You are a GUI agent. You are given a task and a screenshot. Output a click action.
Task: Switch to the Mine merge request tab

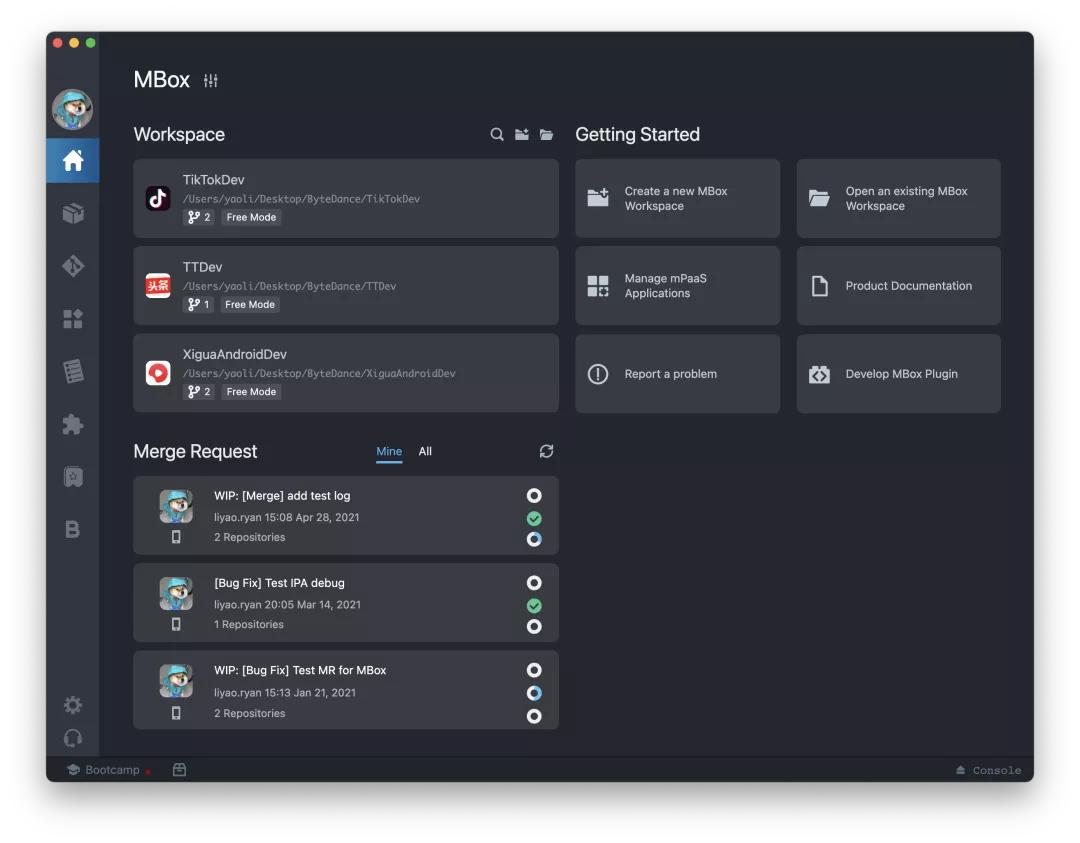point(389,452)
